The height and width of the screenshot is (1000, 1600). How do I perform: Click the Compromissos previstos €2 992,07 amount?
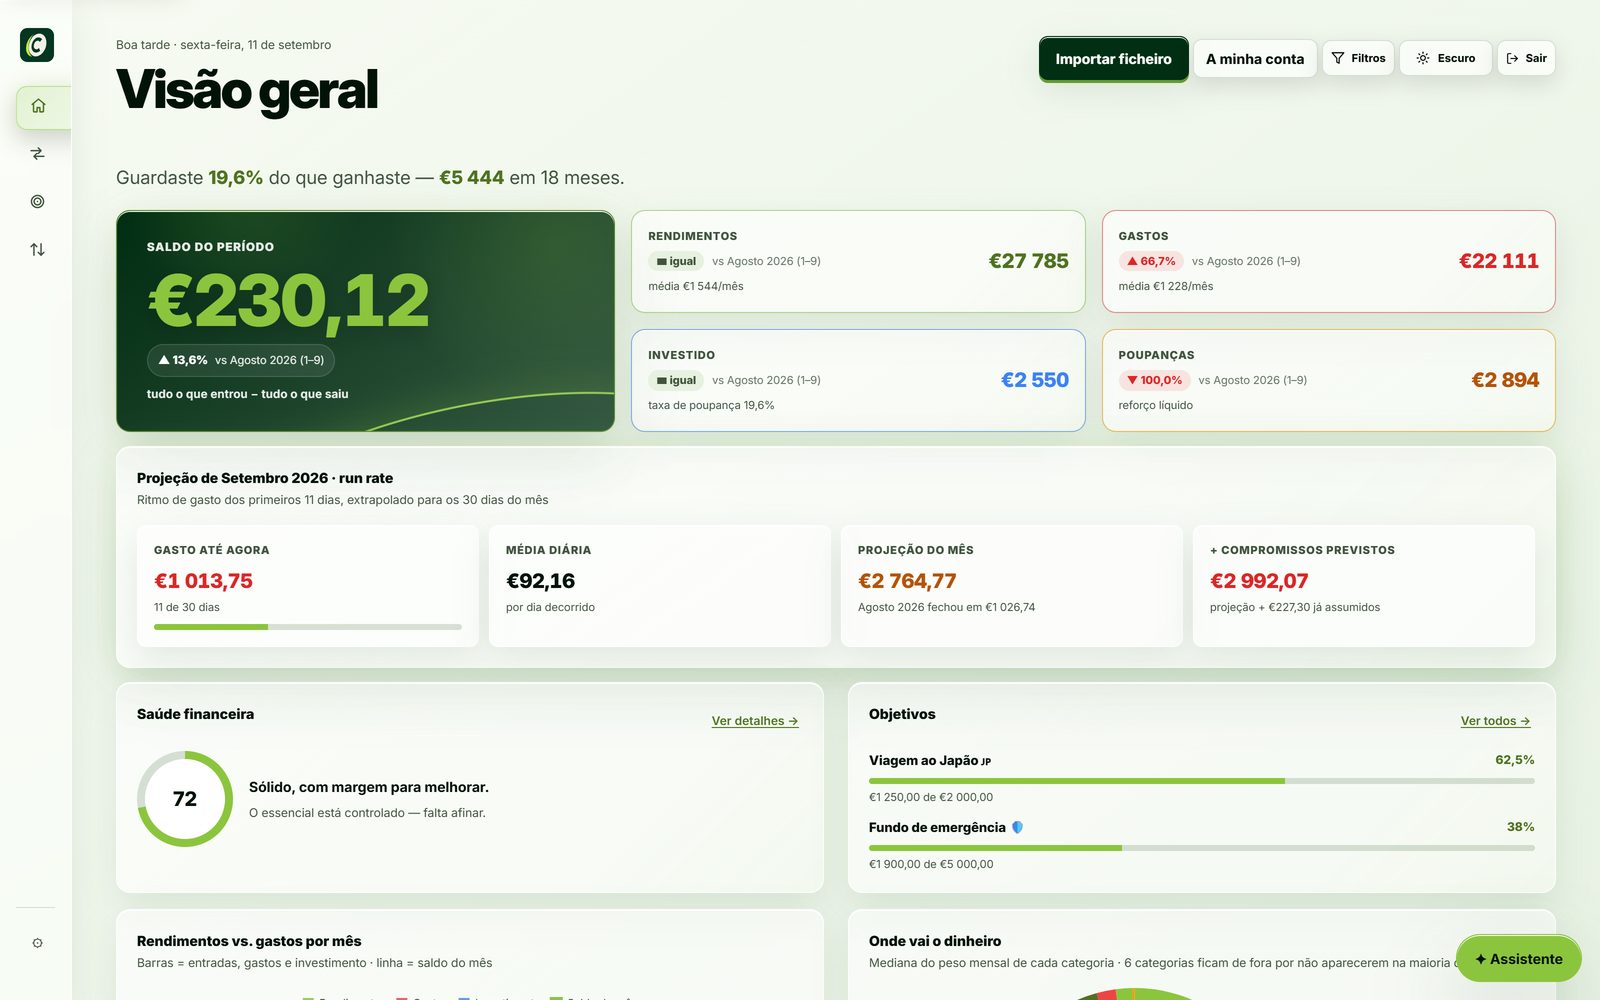click(x=1259, y=581)
